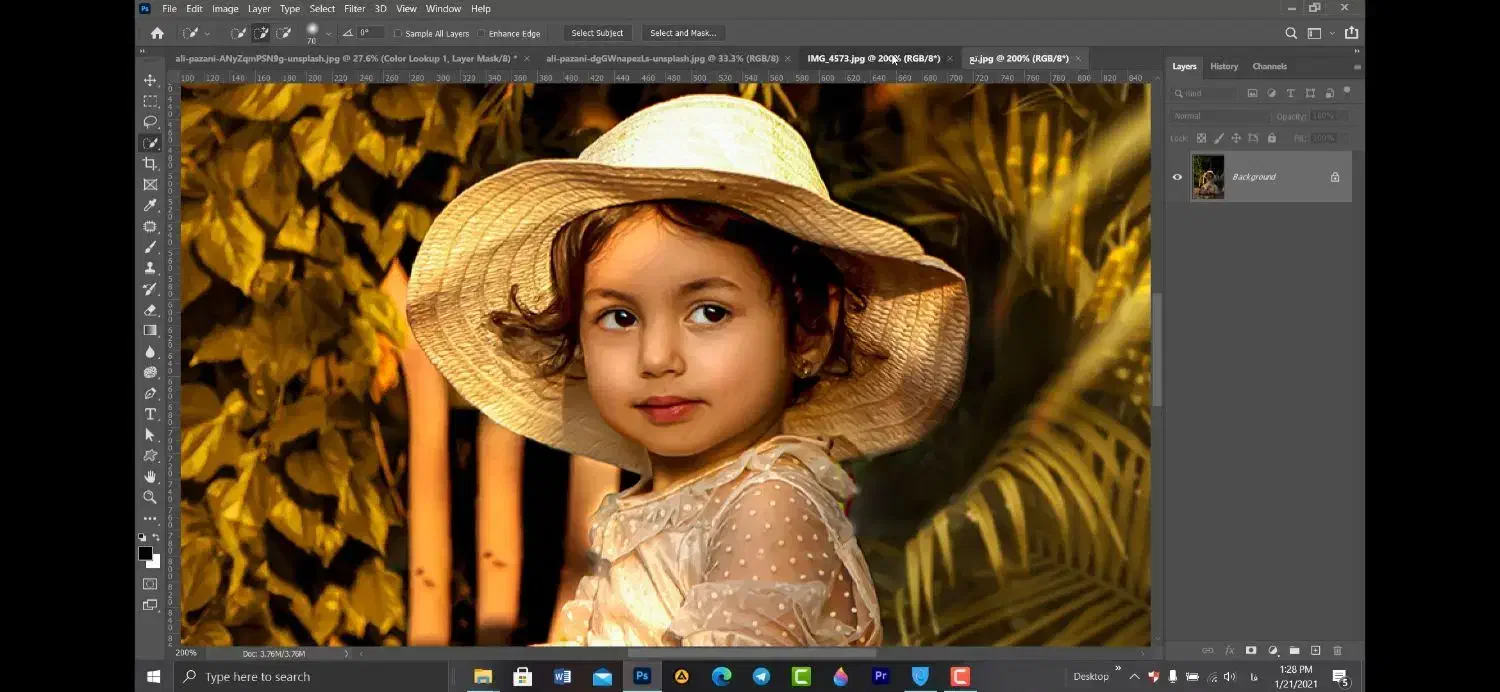
Task: Select the Move tool
Action: [x=151, y=79]
